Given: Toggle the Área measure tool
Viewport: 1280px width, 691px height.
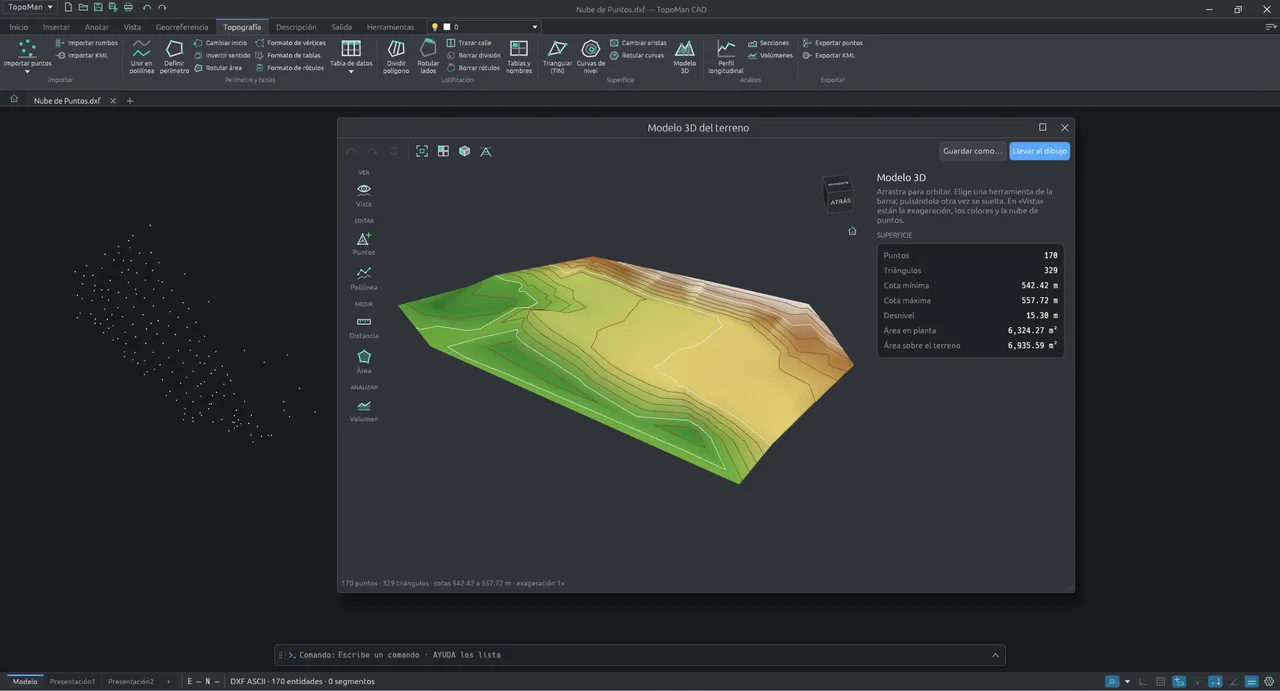Looking at the screenshot, I should tap(364, 361).
